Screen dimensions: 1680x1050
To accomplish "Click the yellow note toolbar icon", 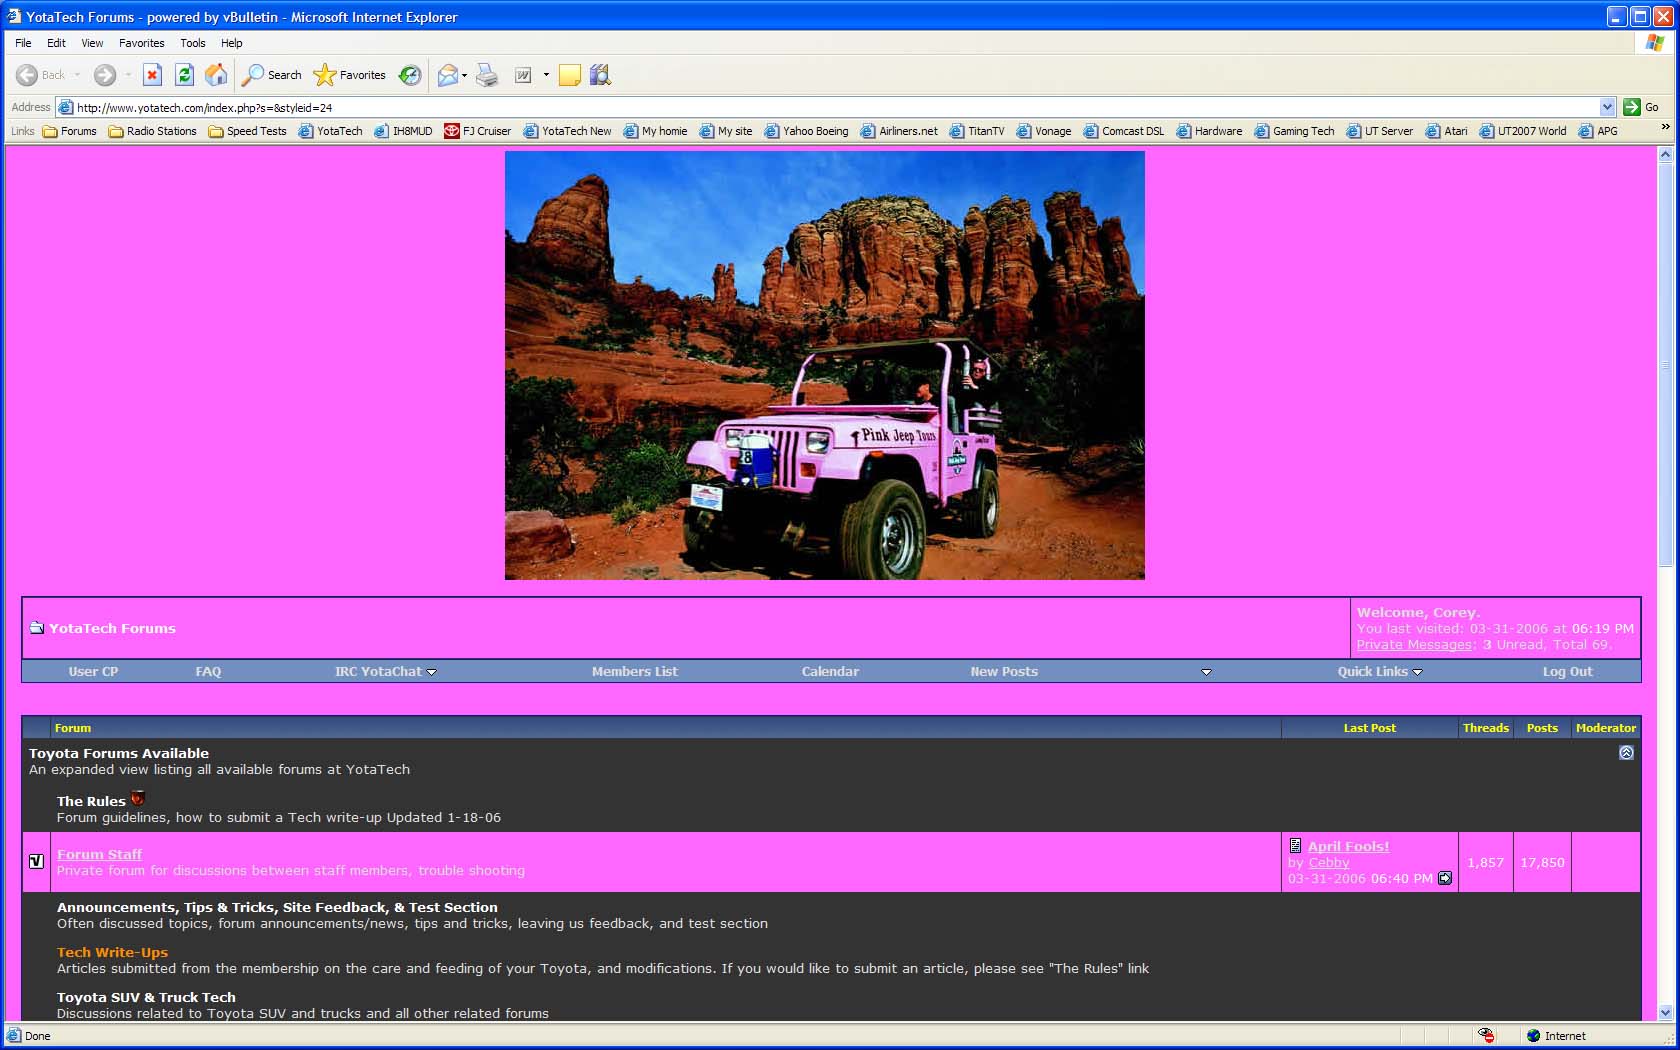I will (x=569, y=75).
